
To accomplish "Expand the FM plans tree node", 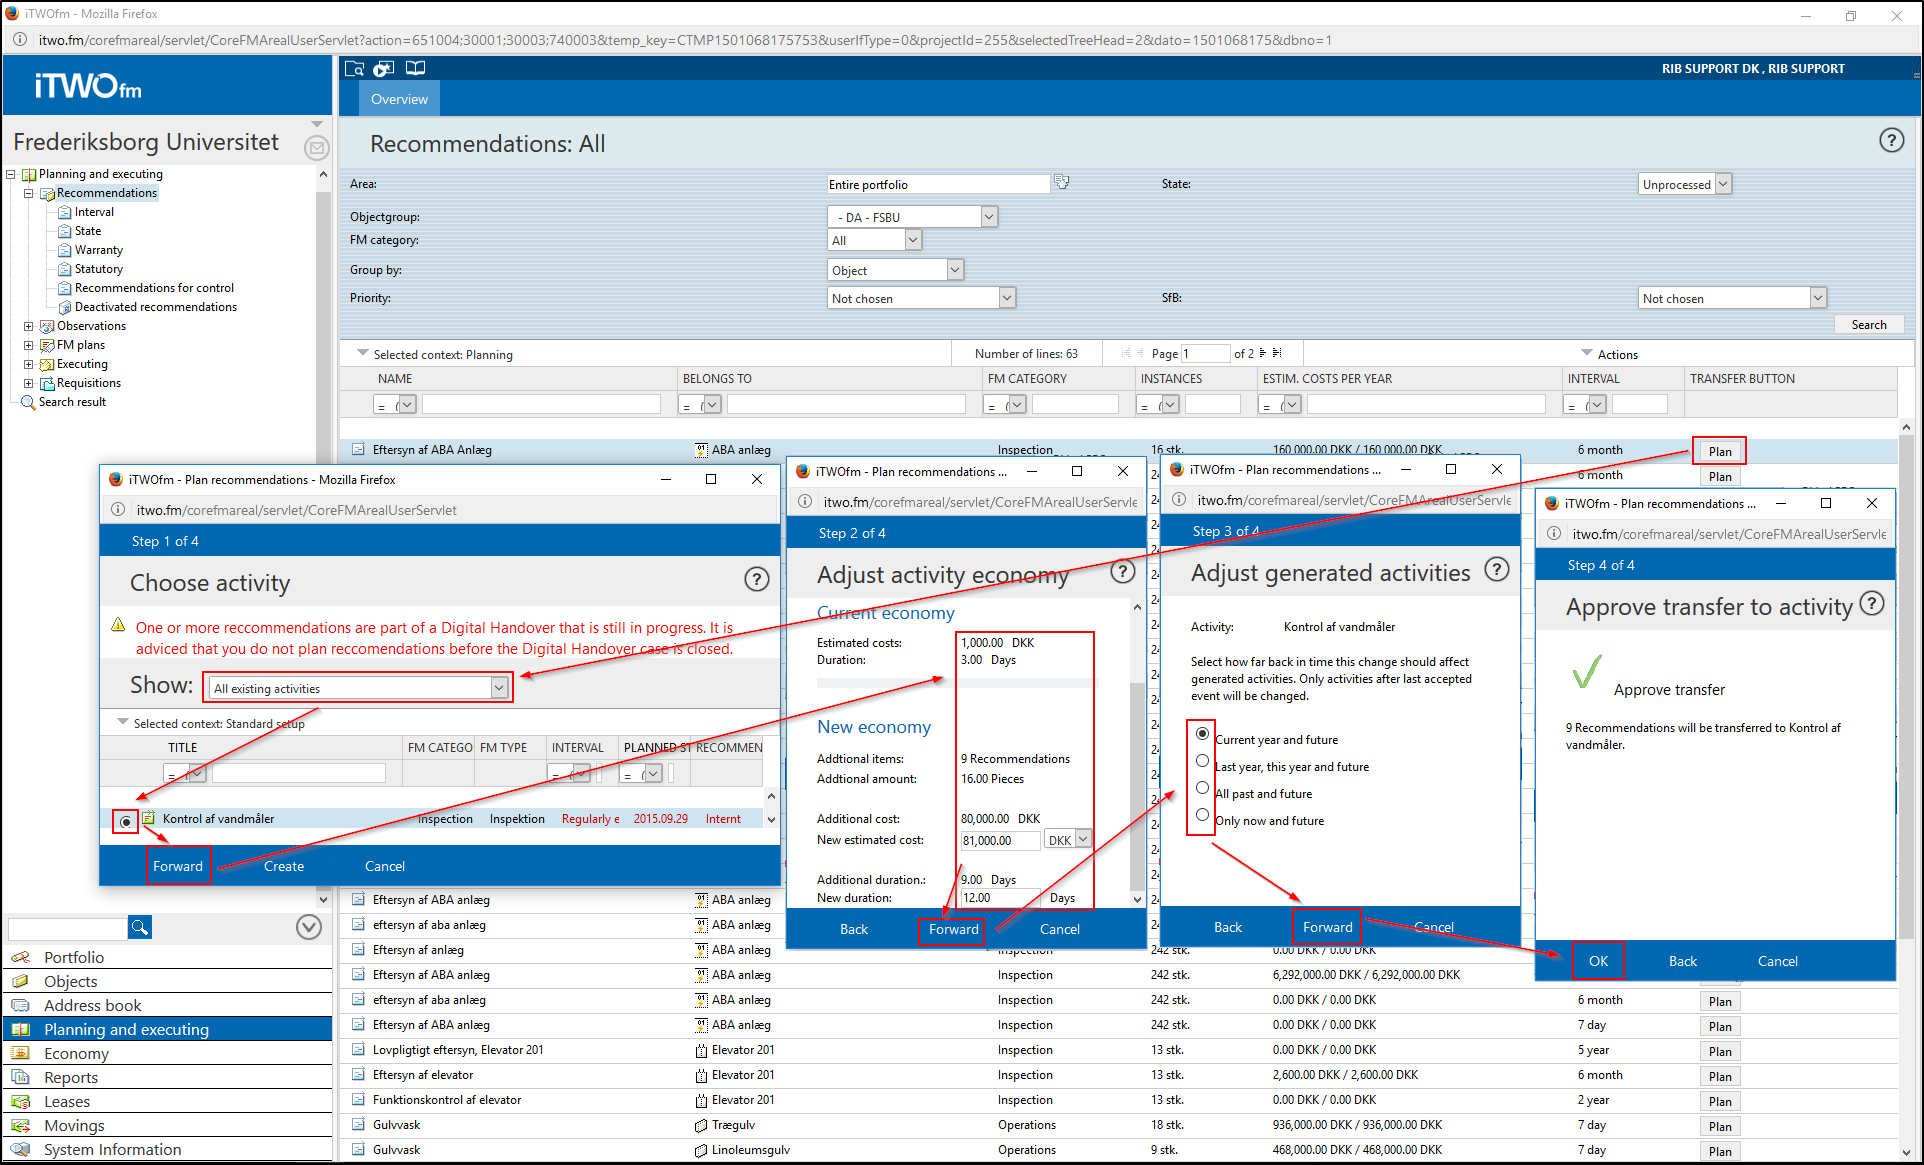I will (29, 345).
